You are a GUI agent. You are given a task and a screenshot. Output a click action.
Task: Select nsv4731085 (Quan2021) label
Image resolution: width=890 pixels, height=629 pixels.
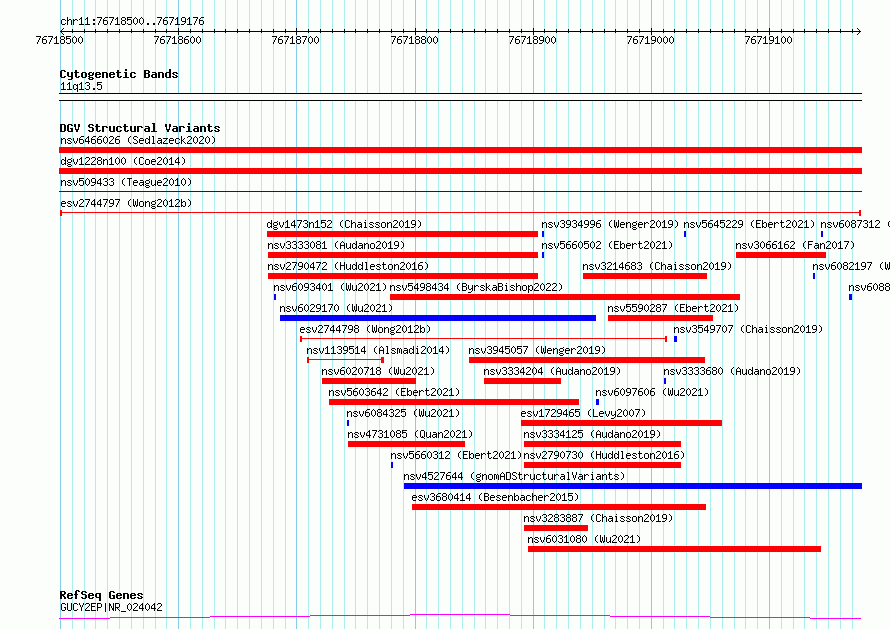[x=410, y=434]
